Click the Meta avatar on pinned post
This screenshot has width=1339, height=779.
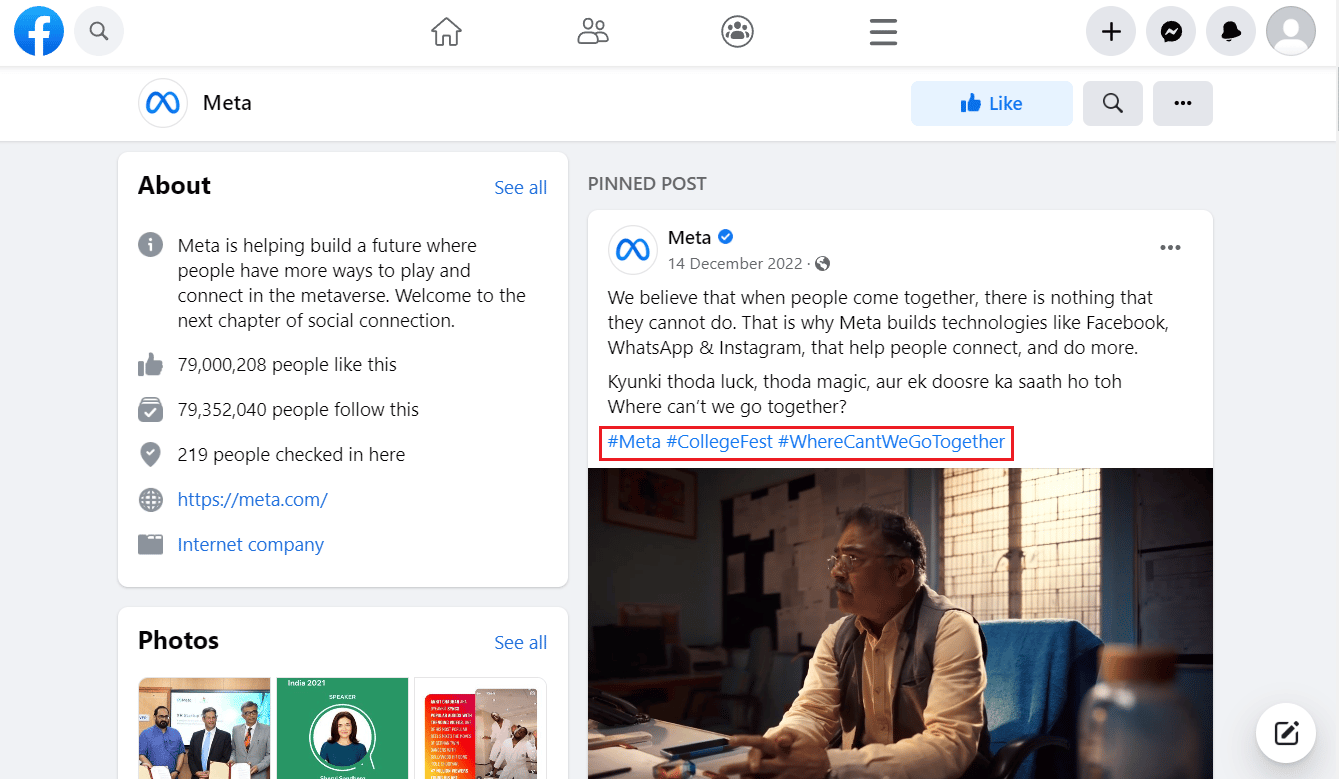[633, 250]
